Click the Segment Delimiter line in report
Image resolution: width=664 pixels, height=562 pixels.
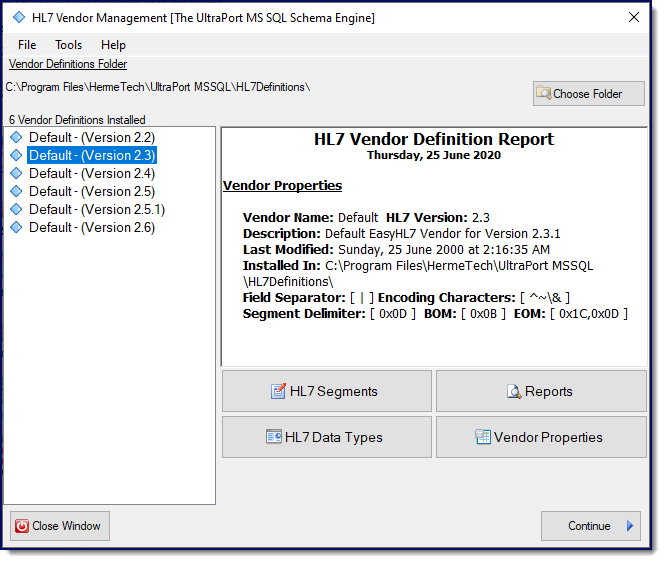pos(435,314)
